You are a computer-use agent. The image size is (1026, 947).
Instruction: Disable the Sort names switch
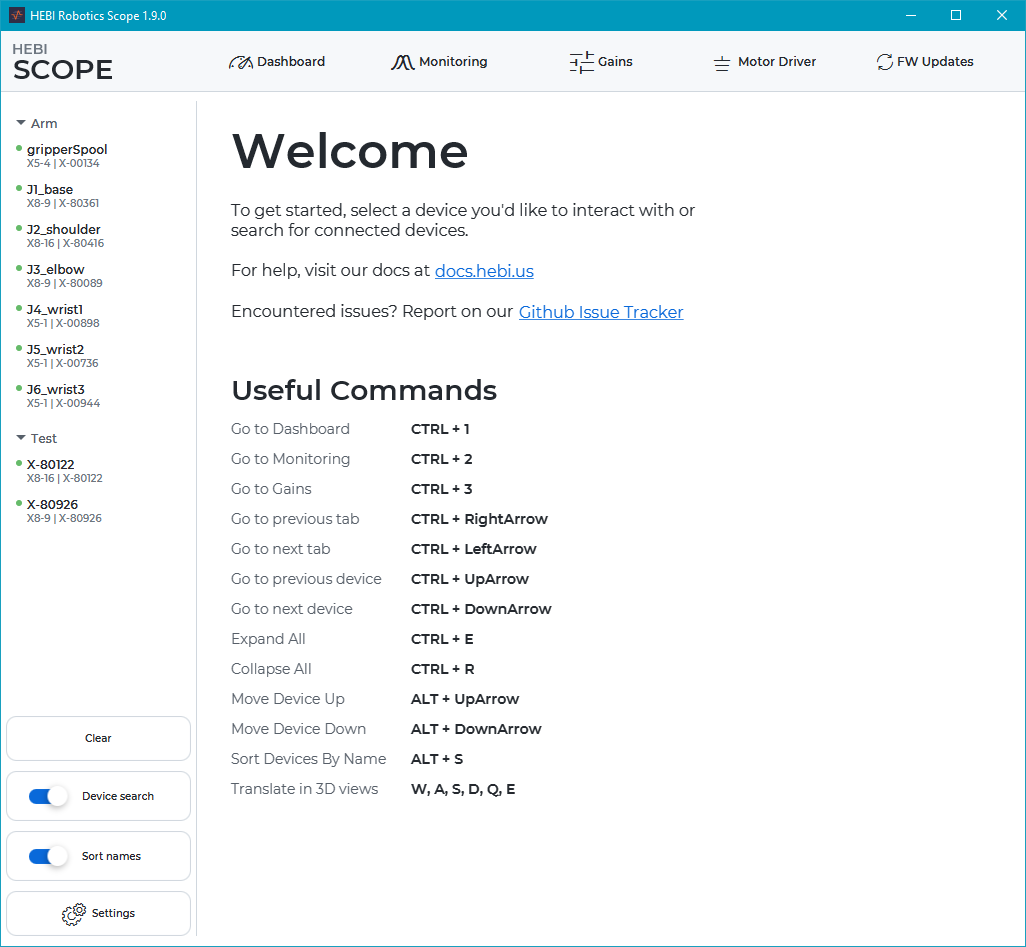click(x=48, y=856)
